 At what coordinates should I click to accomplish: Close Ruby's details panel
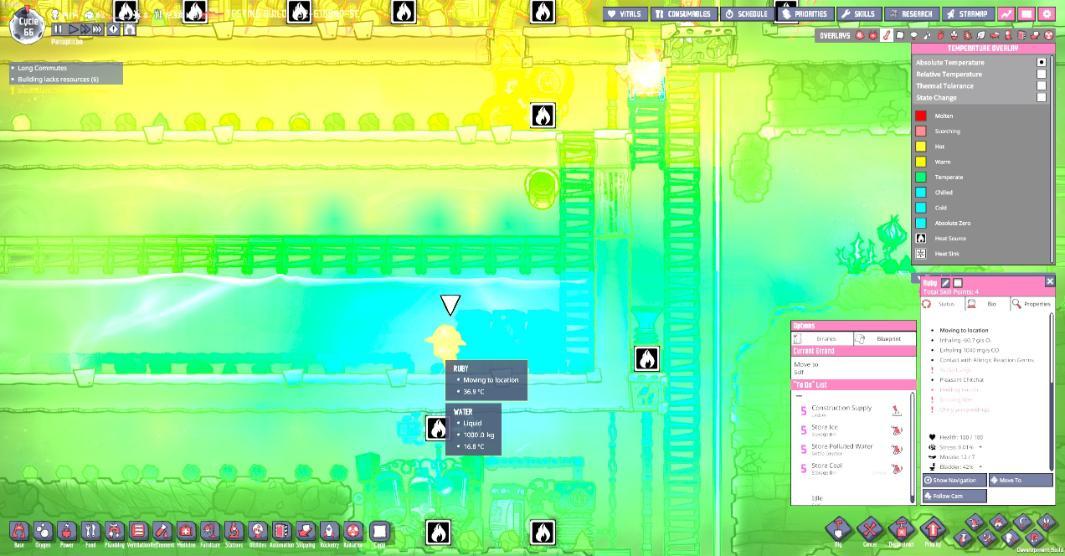(1049, 281)
